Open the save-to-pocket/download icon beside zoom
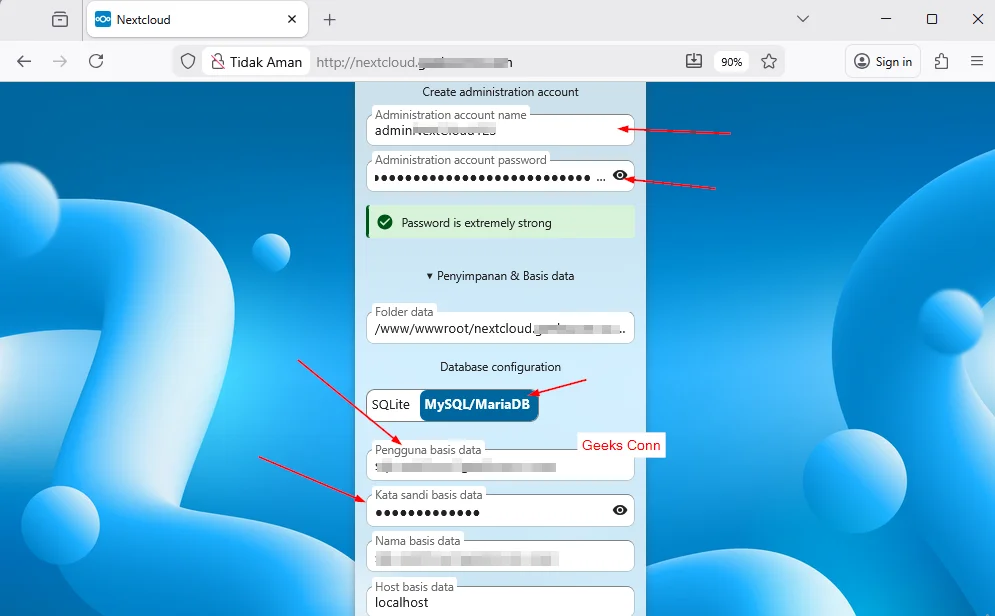Viewport: 995px width, 616px height. 694,61
